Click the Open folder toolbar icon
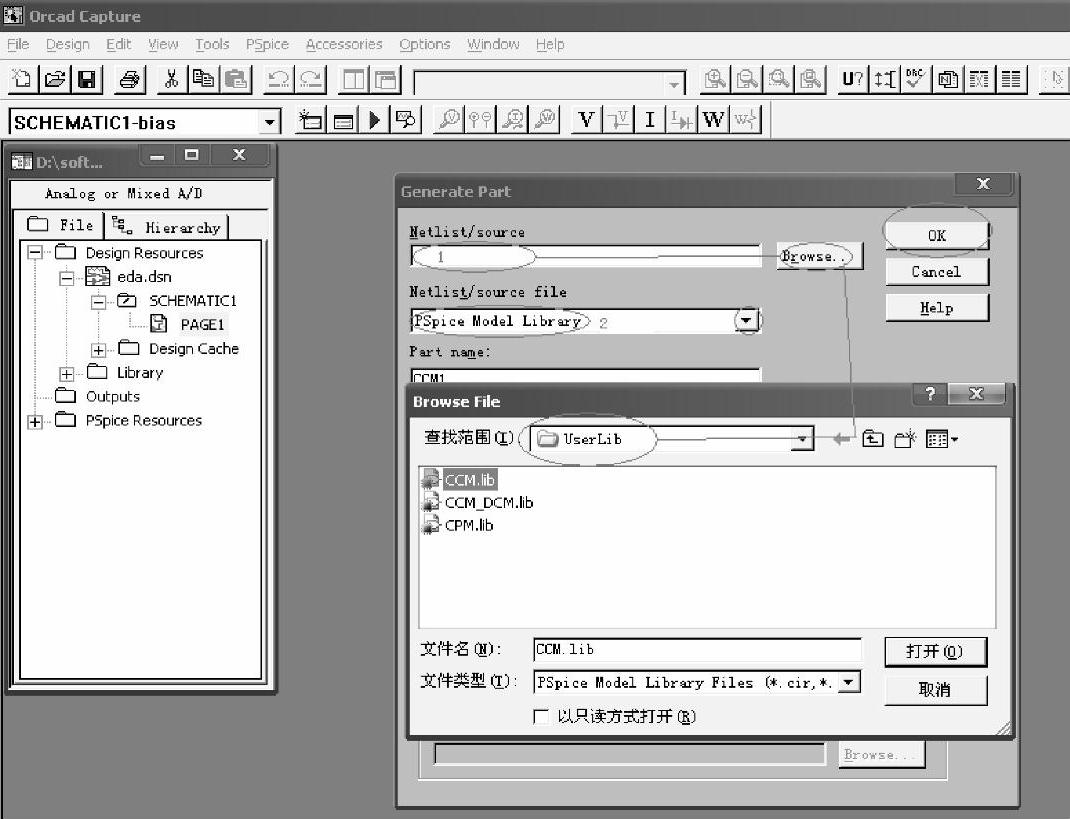1070x819 pixels. click(55, 80)
